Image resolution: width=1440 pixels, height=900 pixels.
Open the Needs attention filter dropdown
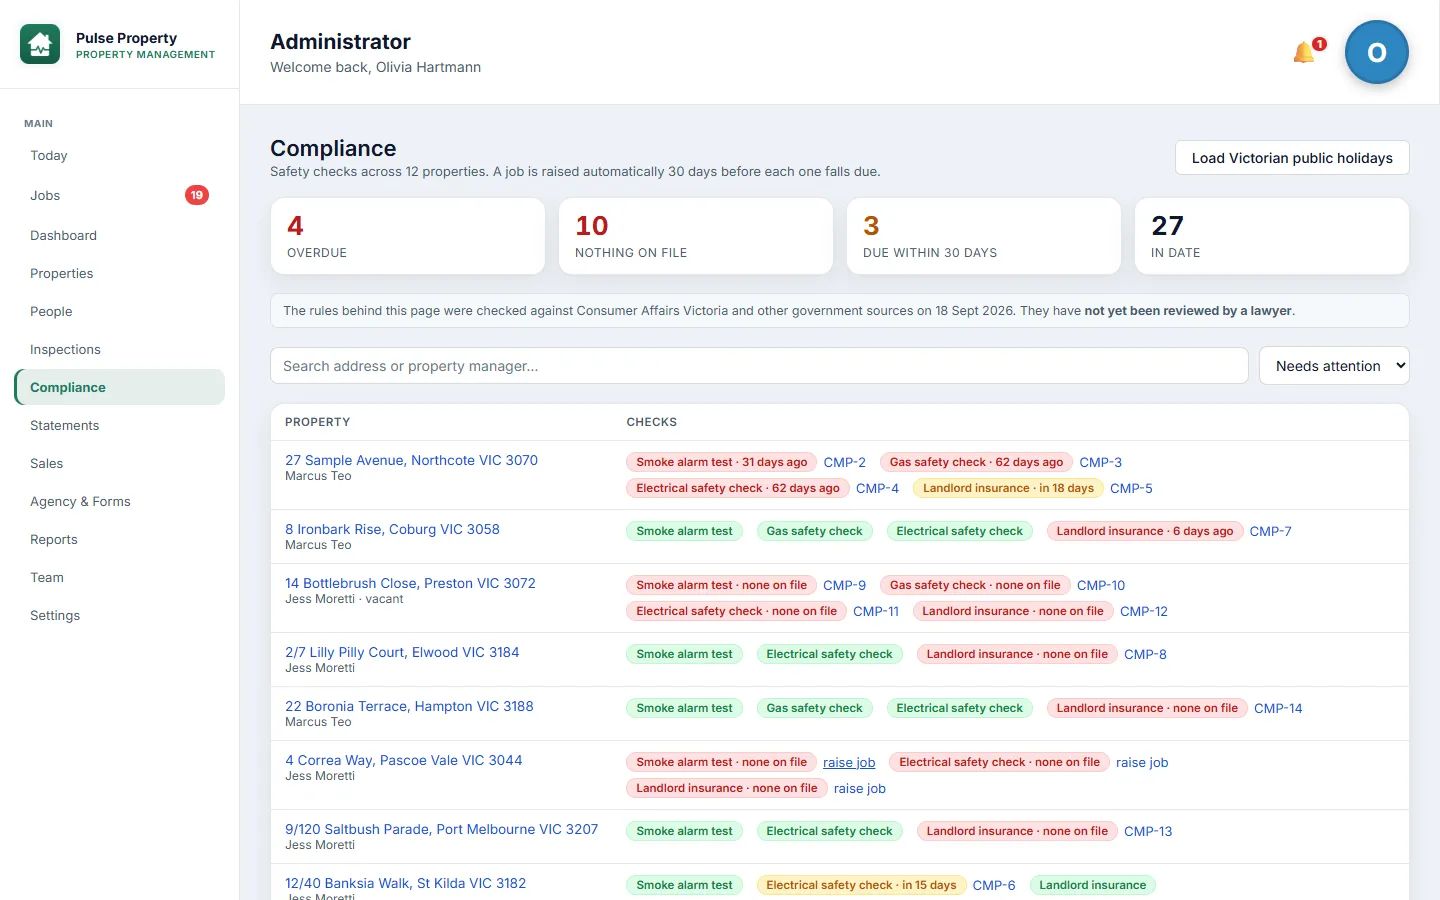coord(1334,366)
